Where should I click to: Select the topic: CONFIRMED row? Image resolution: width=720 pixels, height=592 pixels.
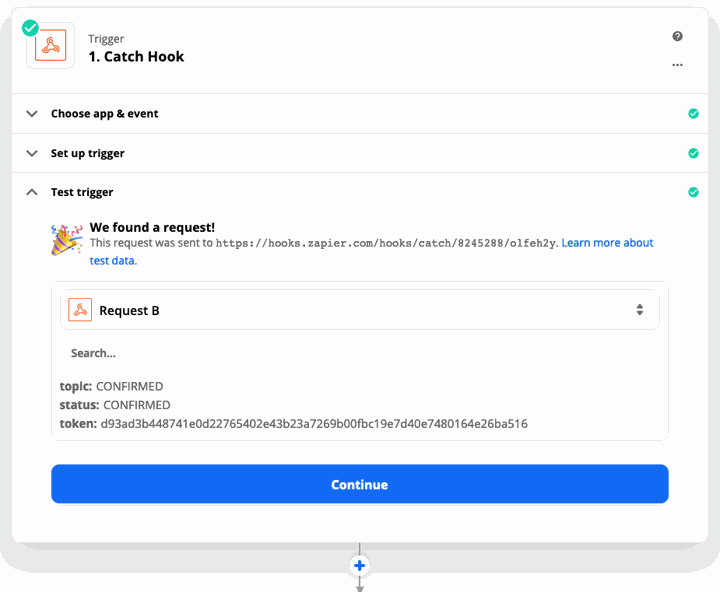point(111,386)
